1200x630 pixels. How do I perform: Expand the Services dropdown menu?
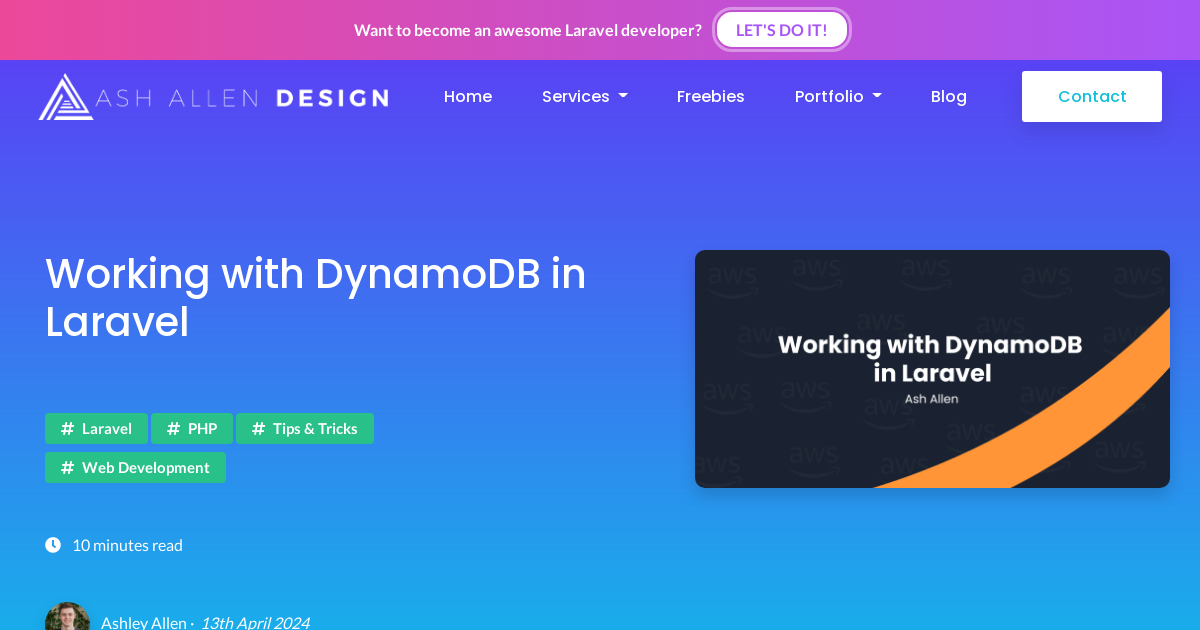tap(584, 97)
